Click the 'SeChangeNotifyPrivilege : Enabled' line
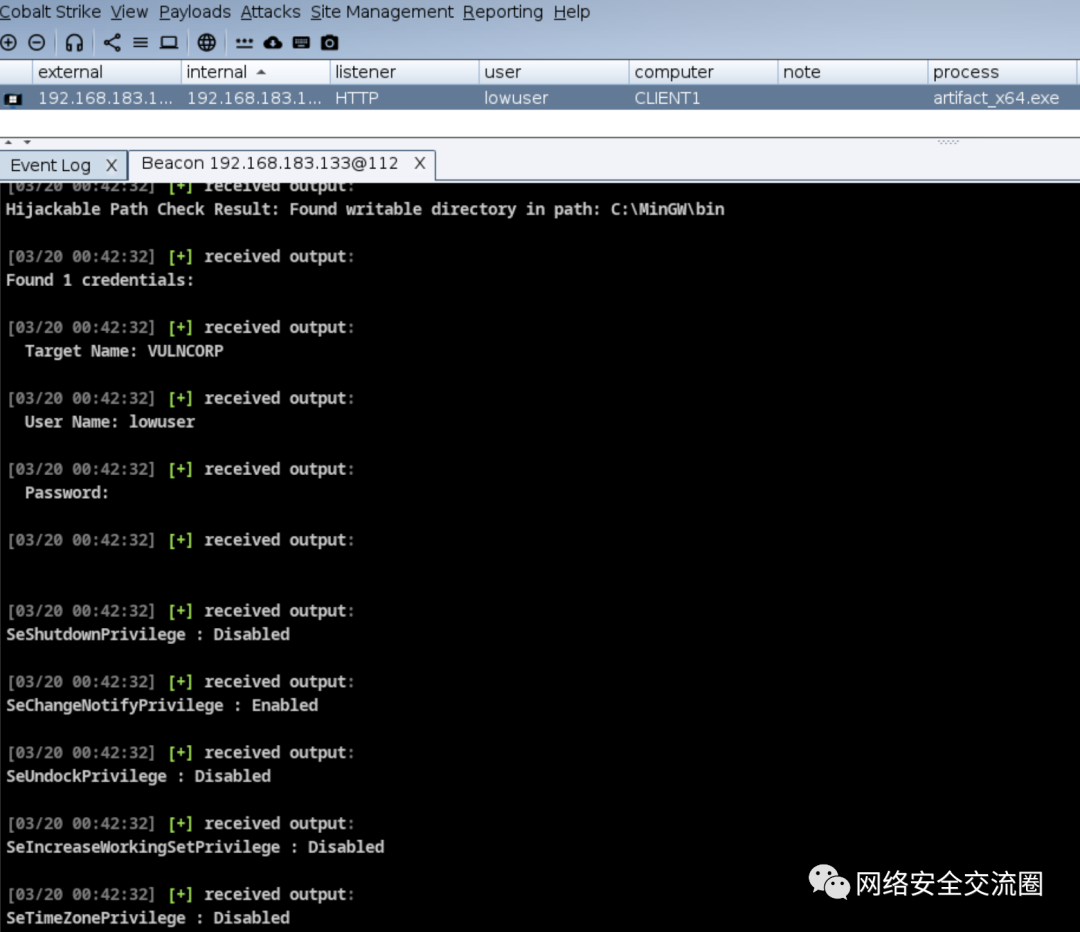This screenshot has height=932, width=1080. (x=162, y=705)
